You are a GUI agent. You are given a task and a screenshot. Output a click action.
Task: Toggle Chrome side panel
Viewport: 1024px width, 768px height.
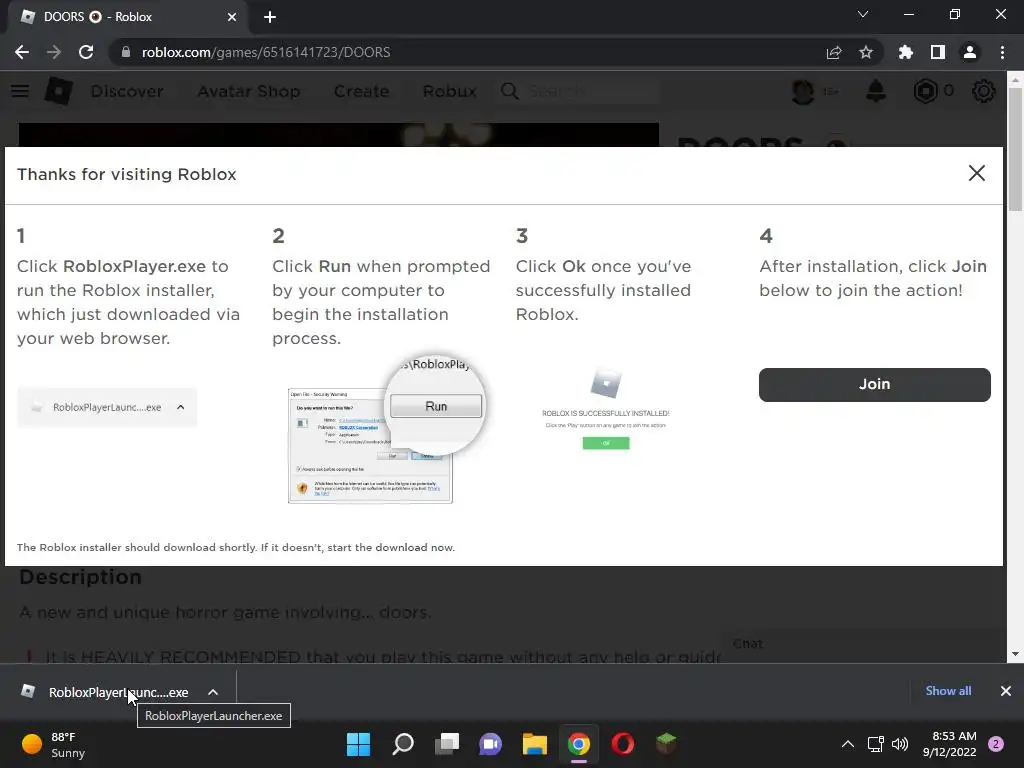(938, 52)
